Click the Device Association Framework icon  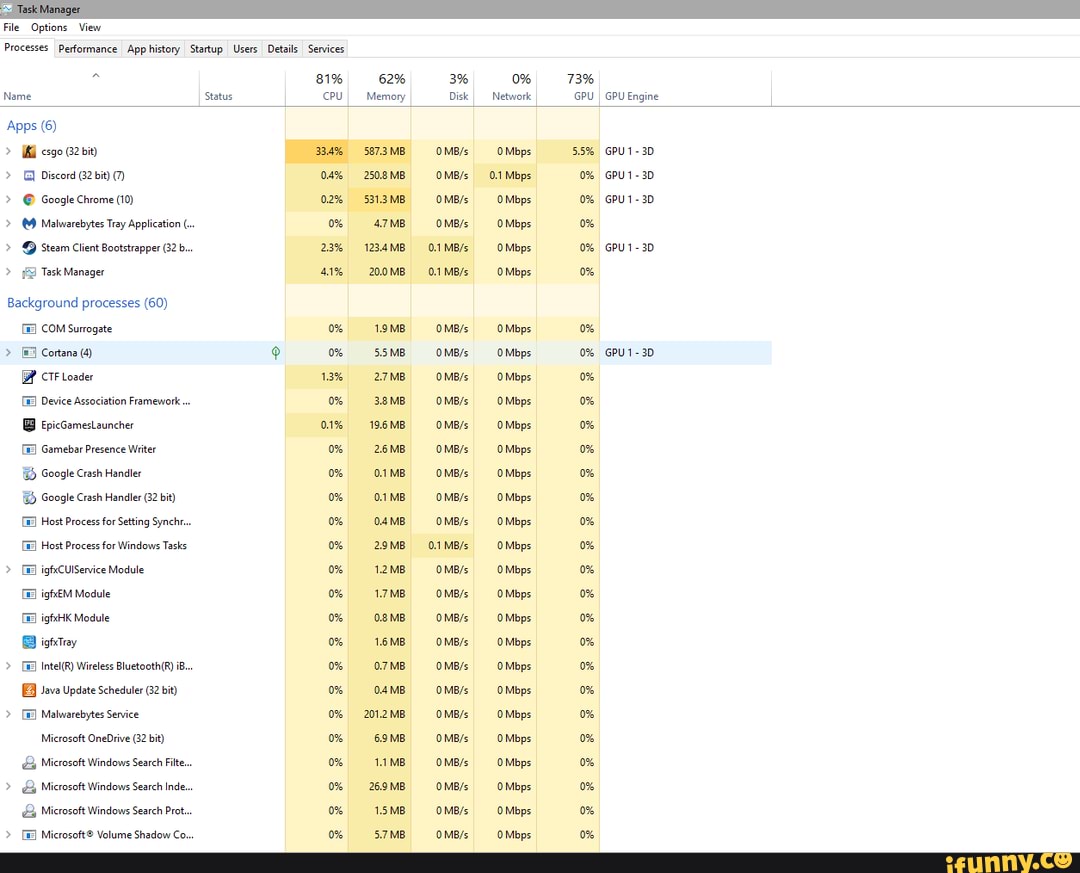coord(29,401)
